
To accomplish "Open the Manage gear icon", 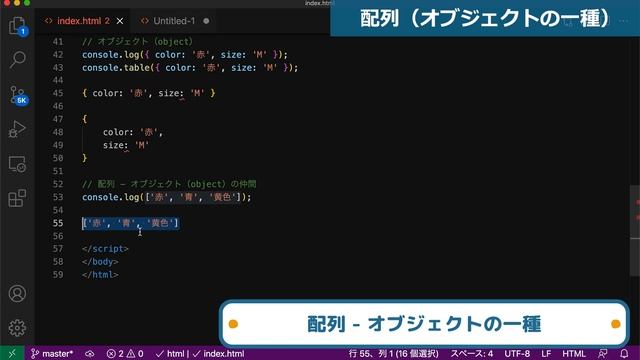I will (17, 328).
